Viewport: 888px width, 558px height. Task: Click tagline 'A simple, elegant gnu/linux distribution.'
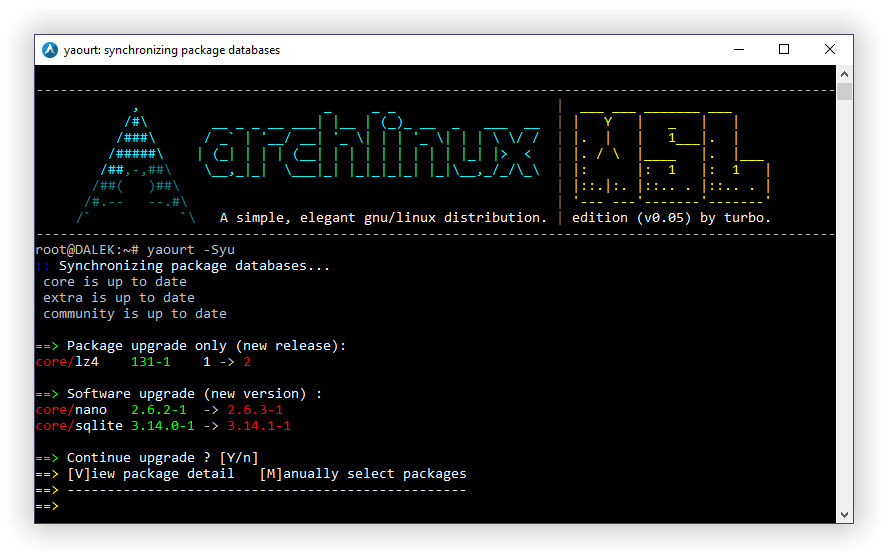(383, 218)
